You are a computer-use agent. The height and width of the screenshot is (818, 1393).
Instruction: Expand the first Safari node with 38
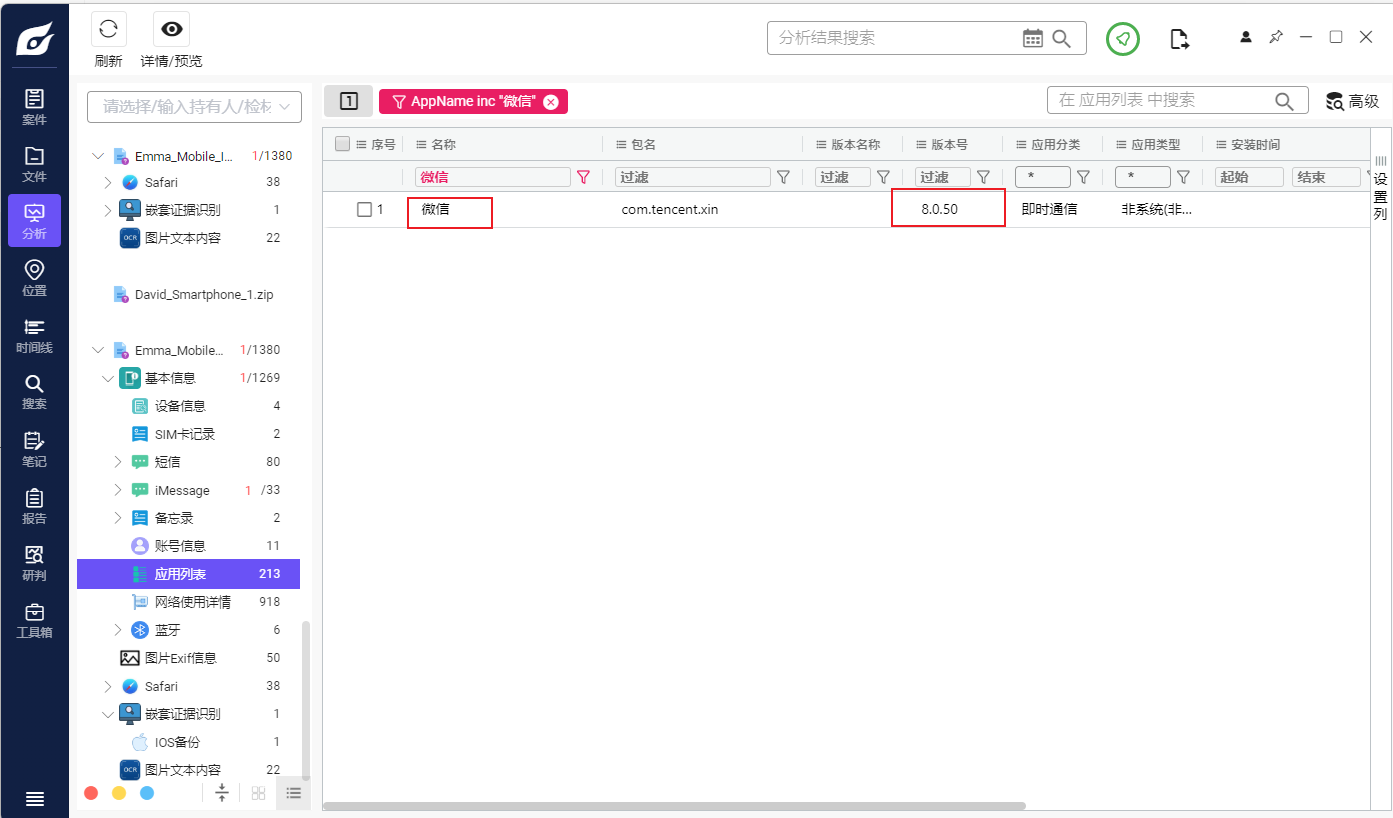(x=108, y=182)
